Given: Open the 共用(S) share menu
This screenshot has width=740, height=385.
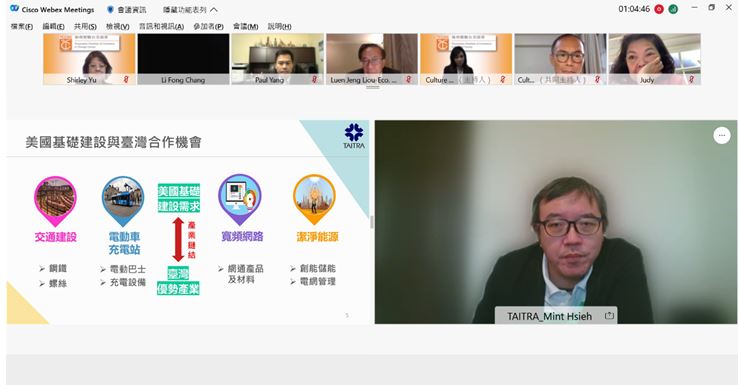Looking at the screenshot, I should coord(85,26).
